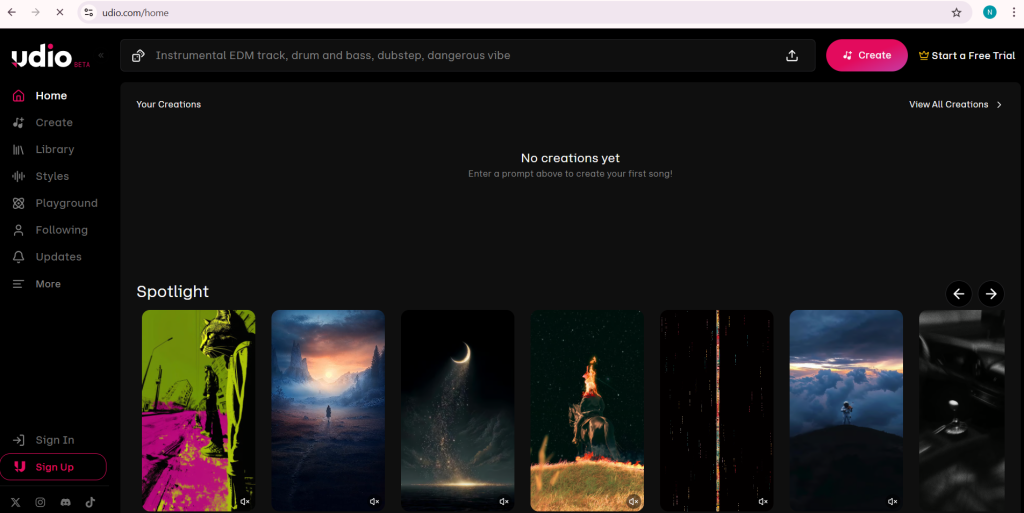Image resolution: width=1024 pixels, height=513 pixels.
Task: Open the X (Twitter) link icon
Action: [x=16, y=502]
